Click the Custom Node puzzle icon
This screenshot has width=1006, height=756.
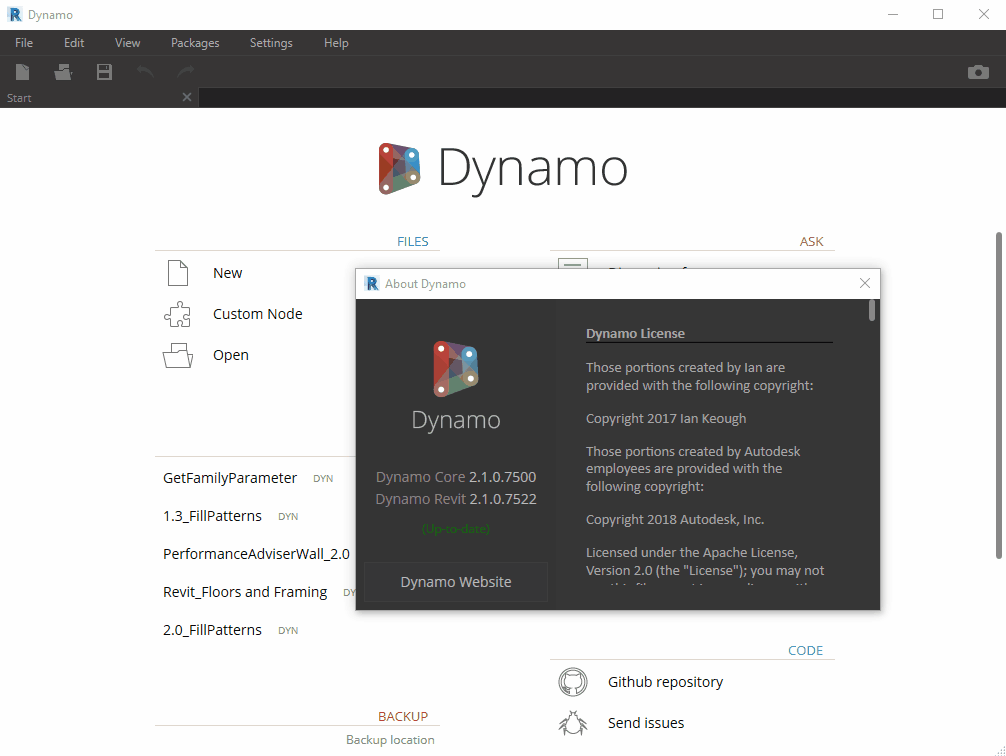(x=178, y=314)
